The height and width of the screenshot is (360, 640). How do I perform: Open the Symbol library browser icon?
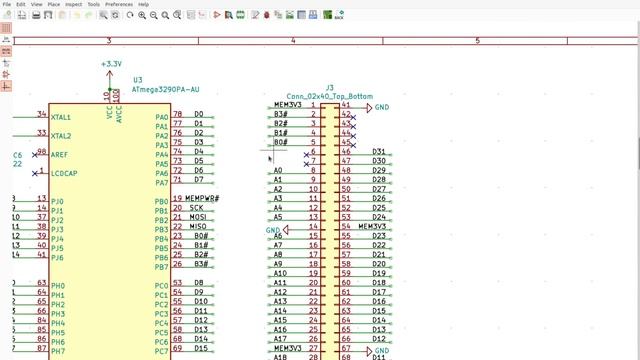[229, 15]
